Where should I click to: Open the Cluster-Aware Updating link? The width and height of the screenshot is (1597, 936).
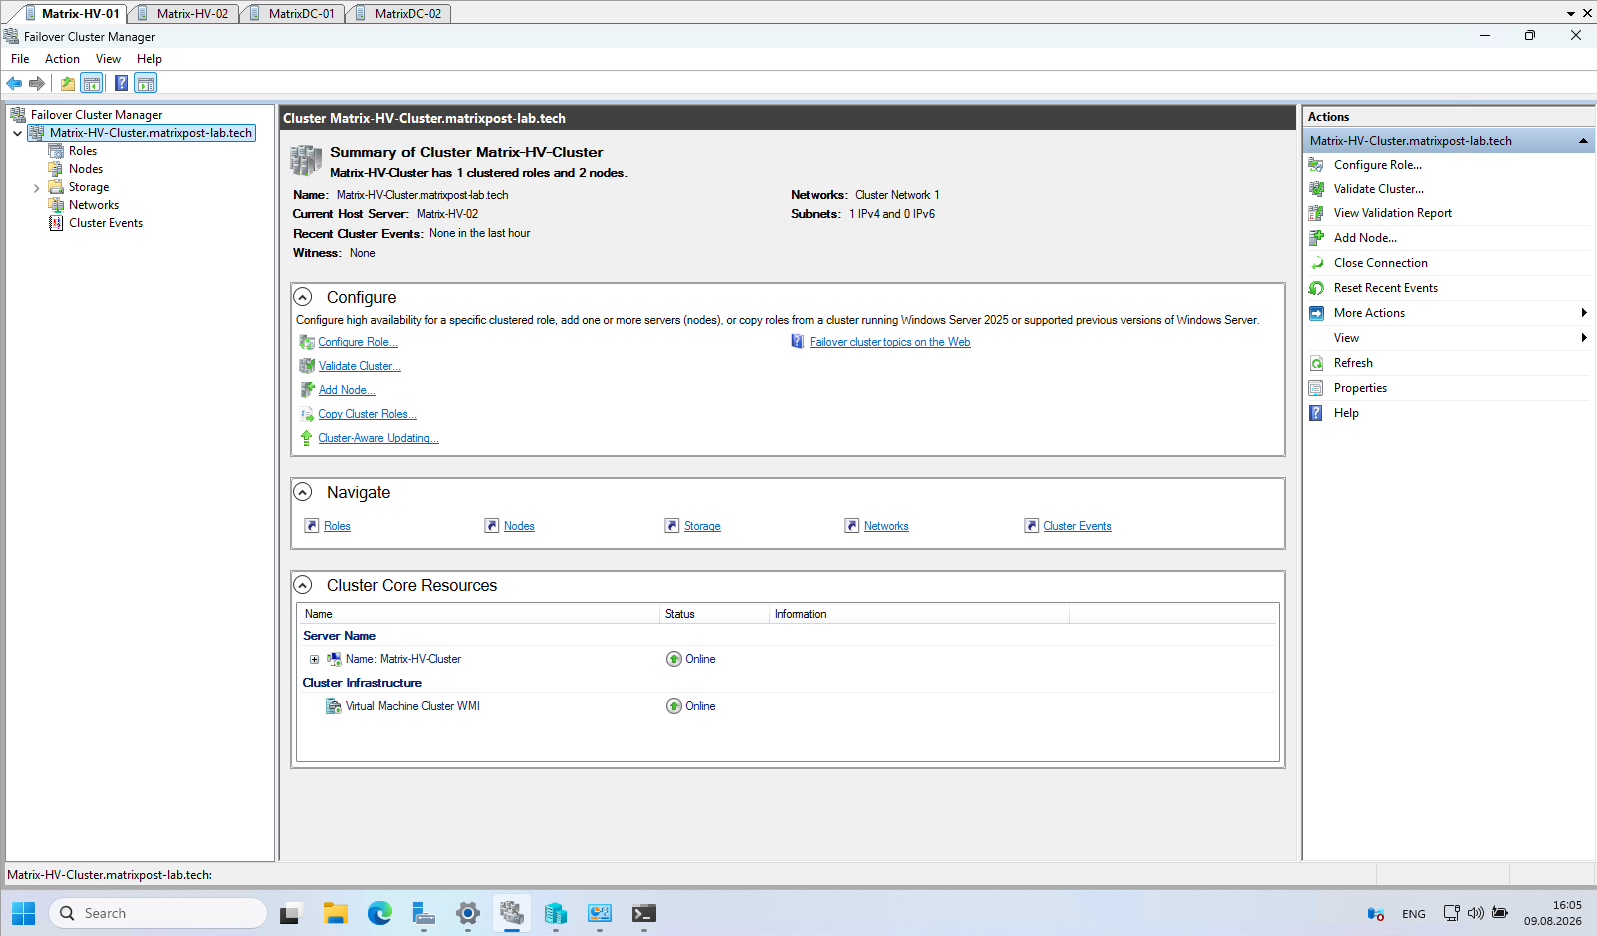[x=378, y=438]
